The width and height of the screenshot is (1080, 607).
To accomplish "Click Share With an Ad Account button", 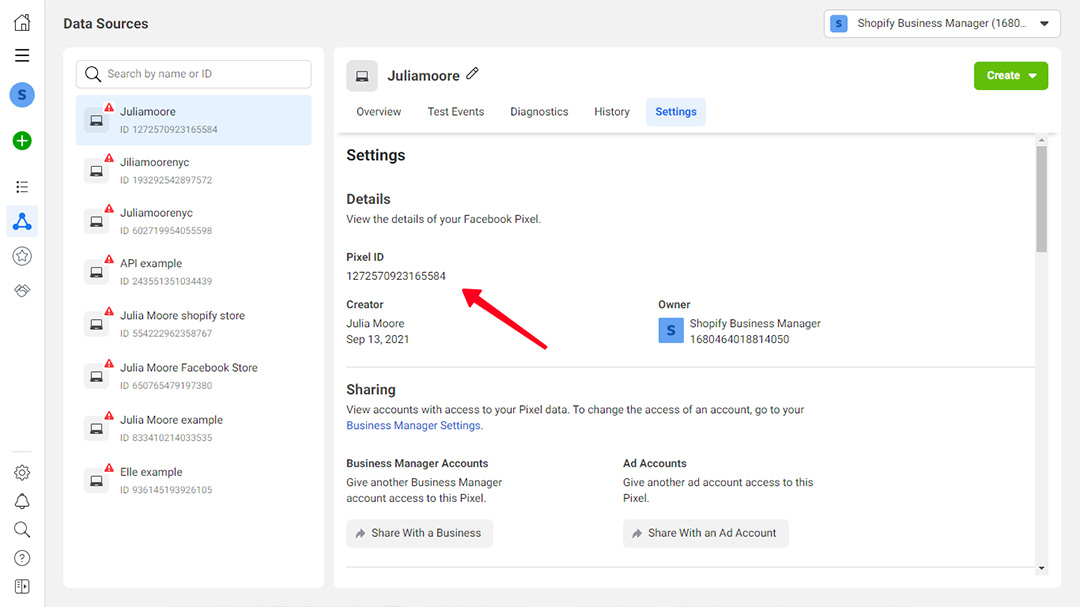I will point(705,533).
